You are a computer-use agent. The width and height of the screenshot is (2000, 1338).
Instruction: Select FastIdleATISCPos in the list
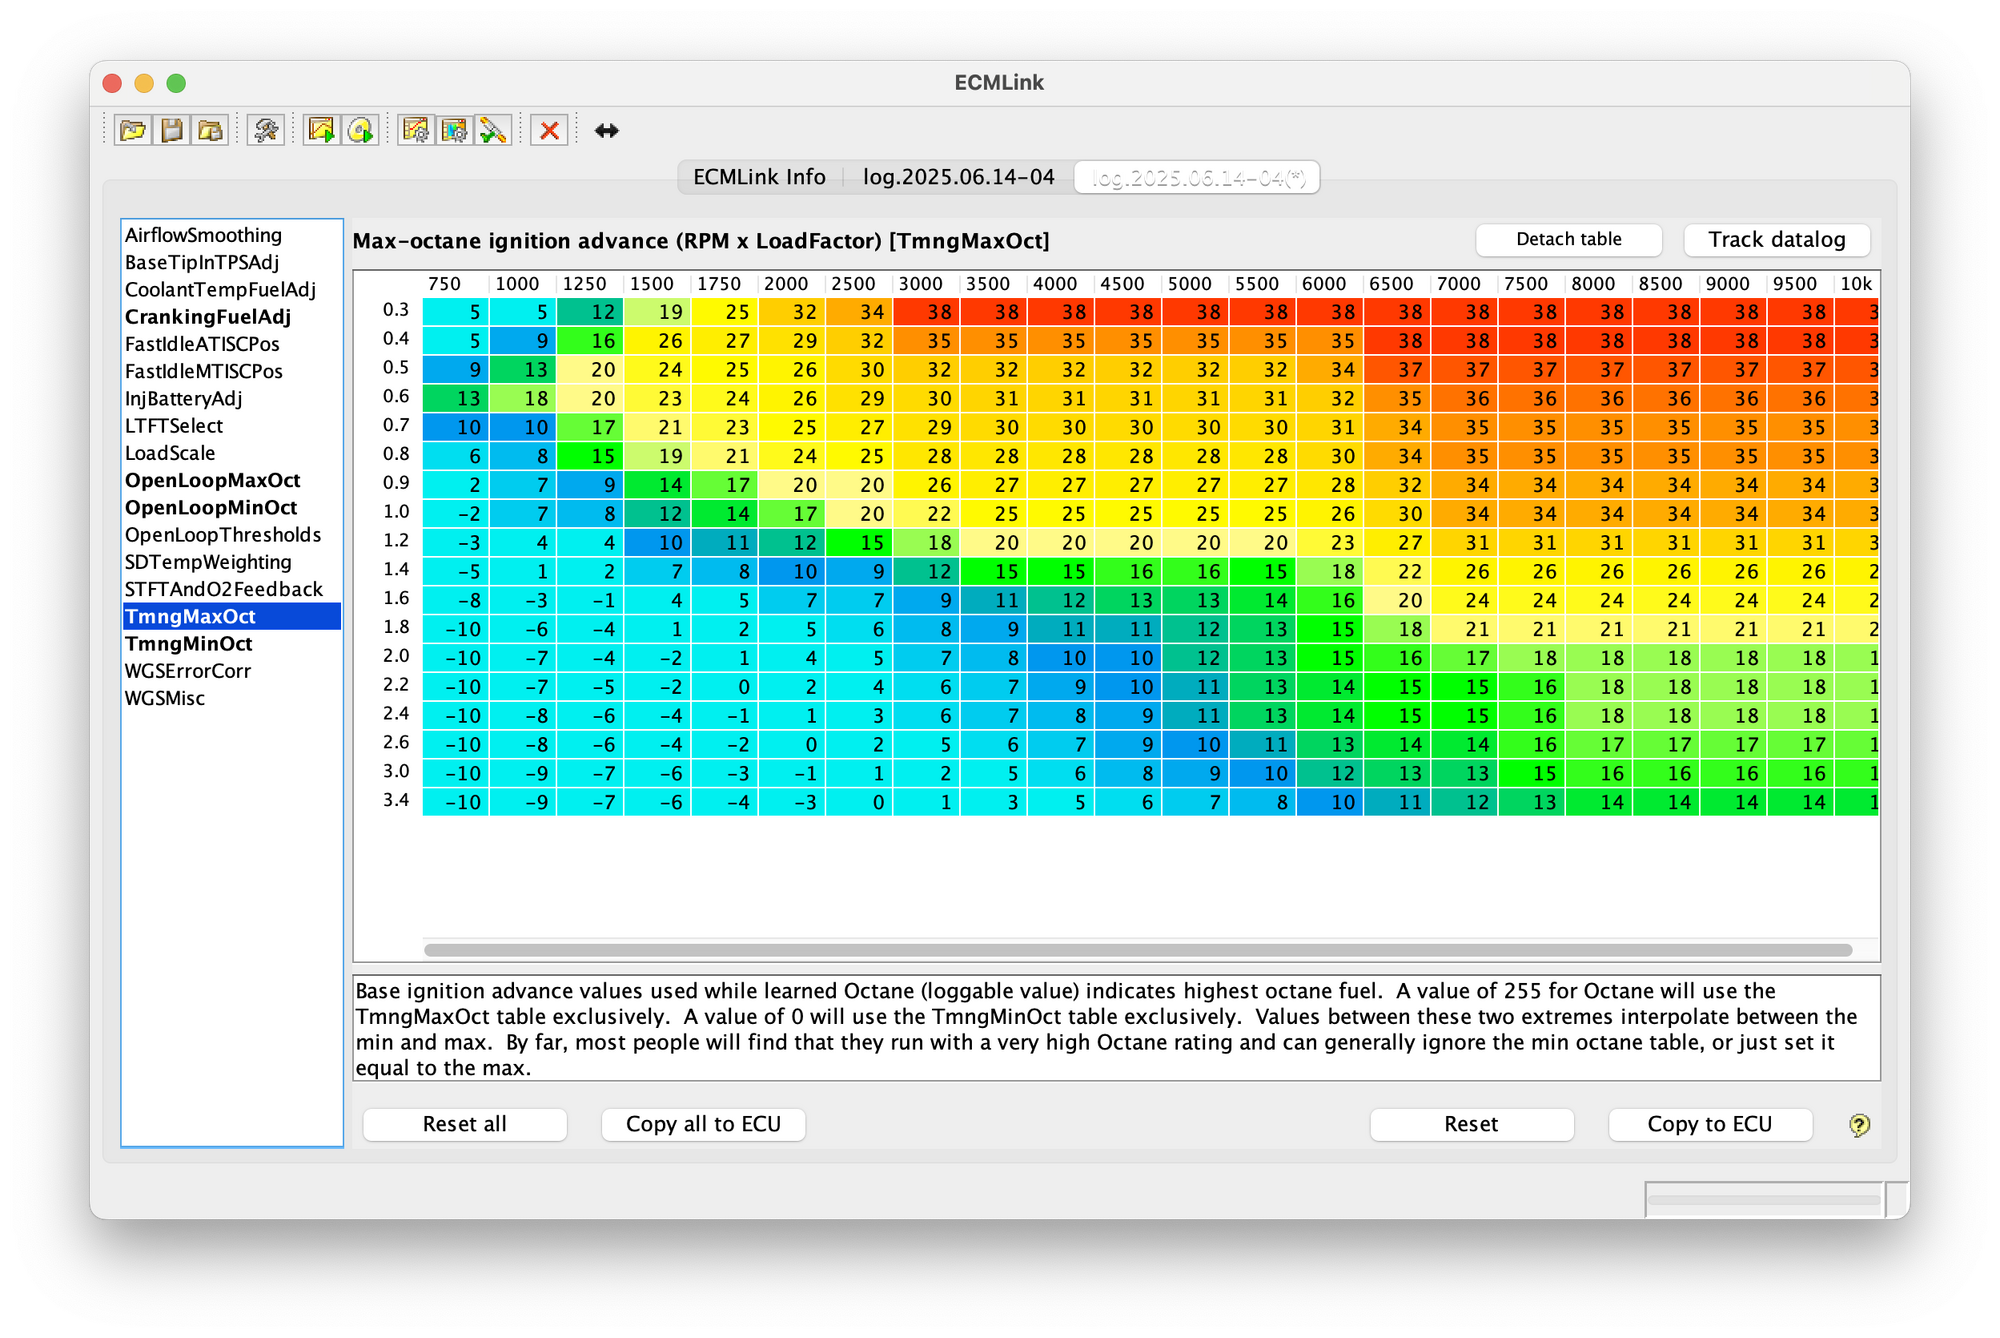(232, 344)
